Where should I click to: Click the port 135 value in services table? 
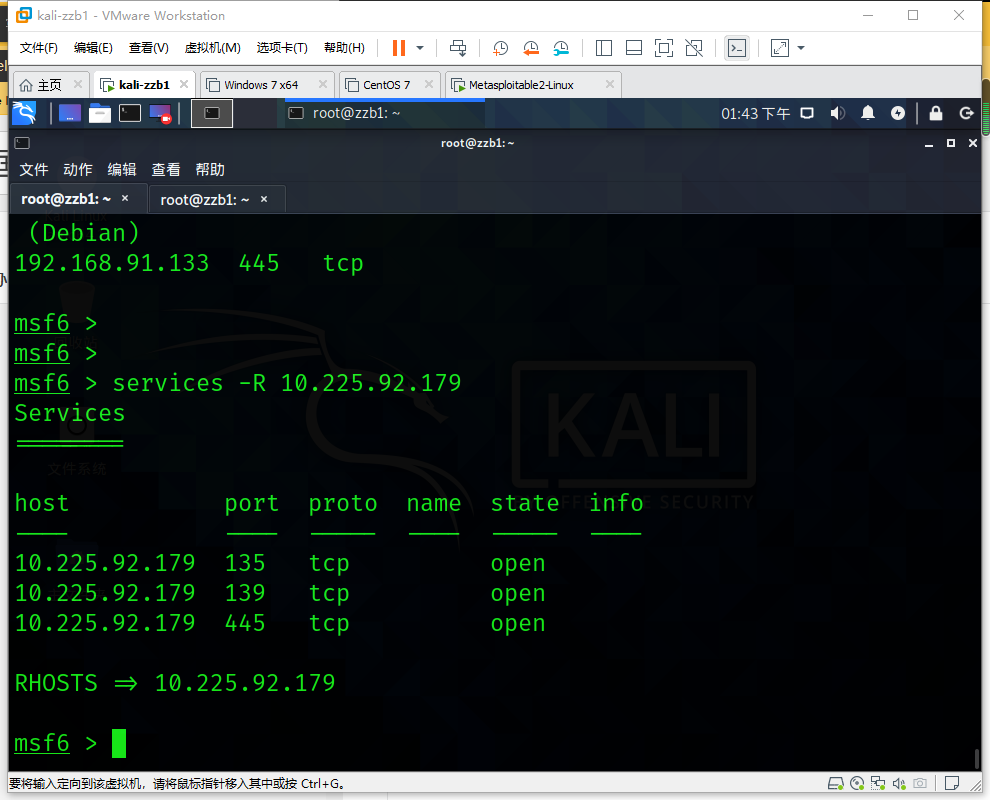pos(245,563)
